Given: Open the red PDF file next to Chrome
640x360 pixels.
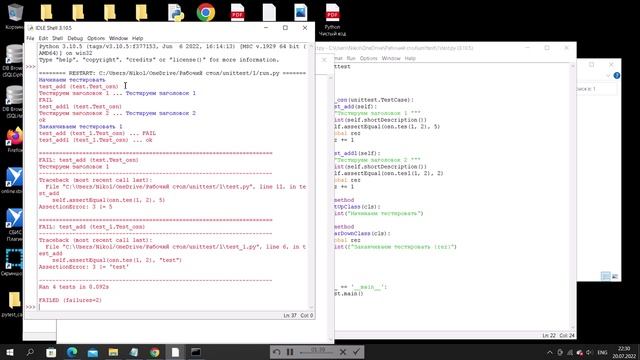Looking at the screenshot, I should 237,12.
